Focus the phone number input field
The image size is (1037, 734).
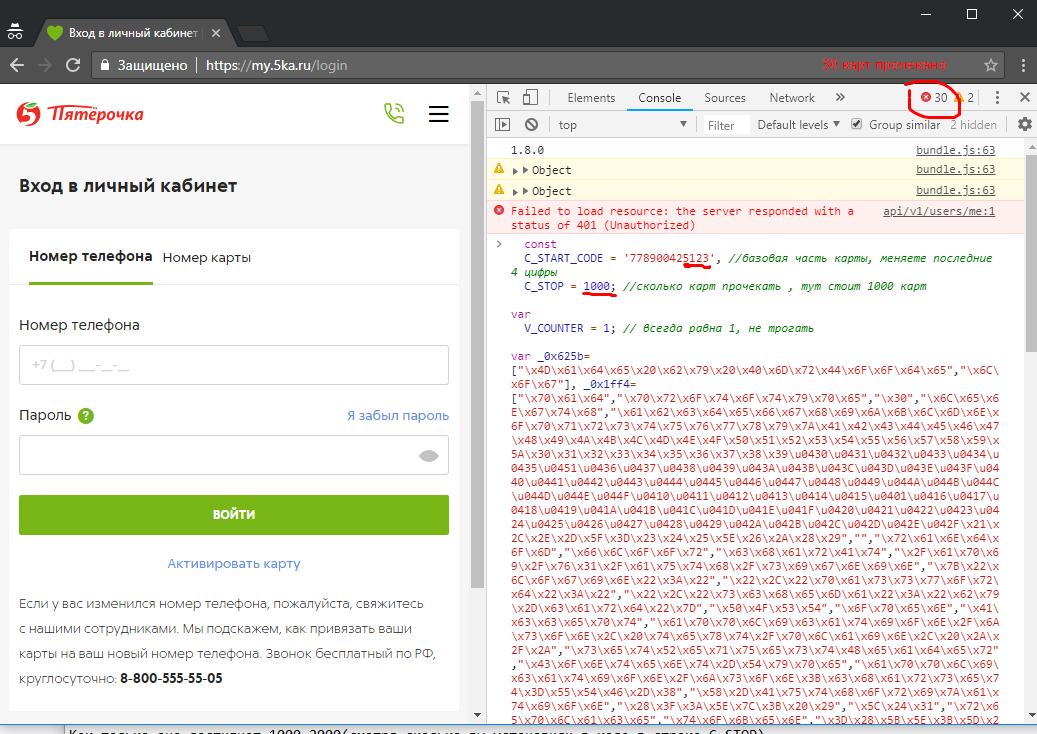pos(234,365)
